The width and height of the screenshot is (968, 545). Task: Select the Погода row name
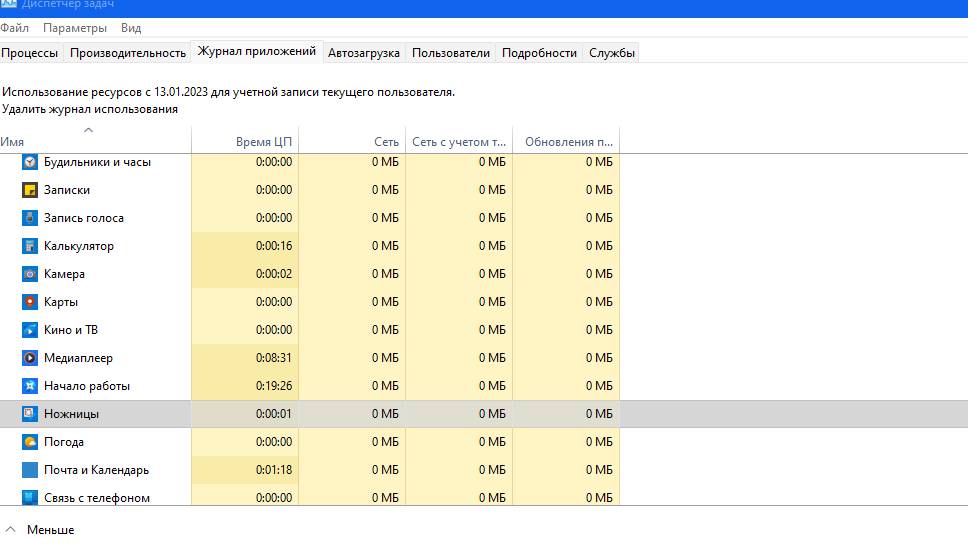[64, 442]
